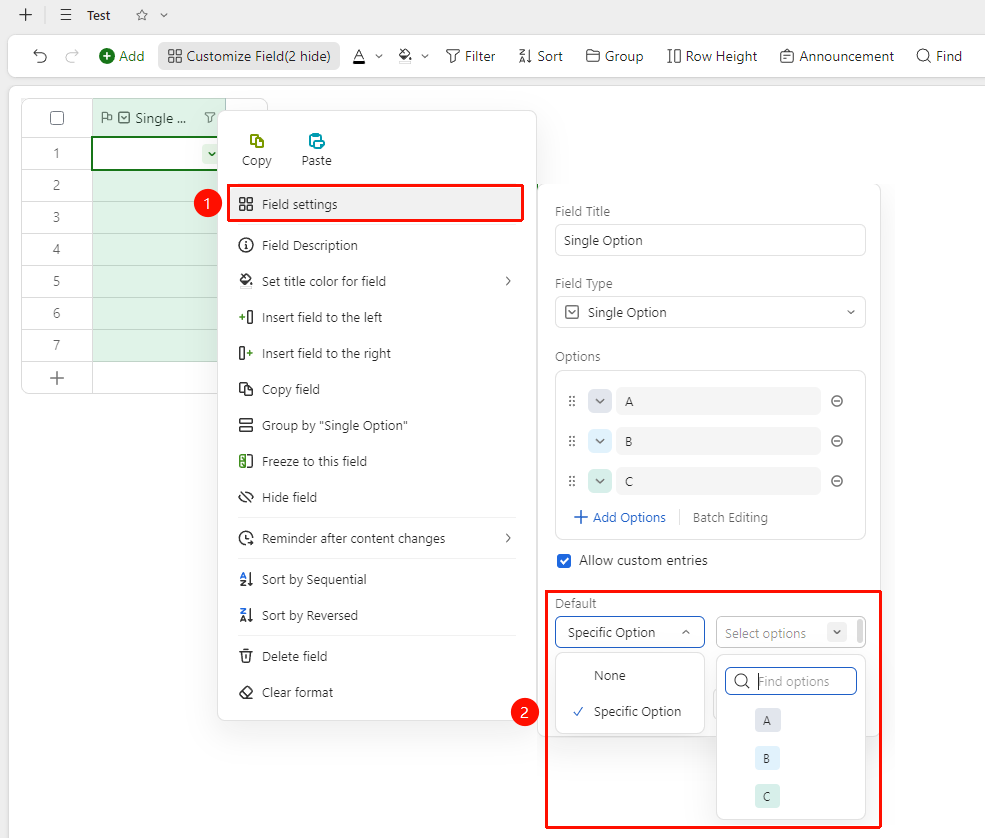This screenshot has width=985, height=838.
Task: Click Batch Editing link
Action: pyautogui.click(x=730, y=518)
